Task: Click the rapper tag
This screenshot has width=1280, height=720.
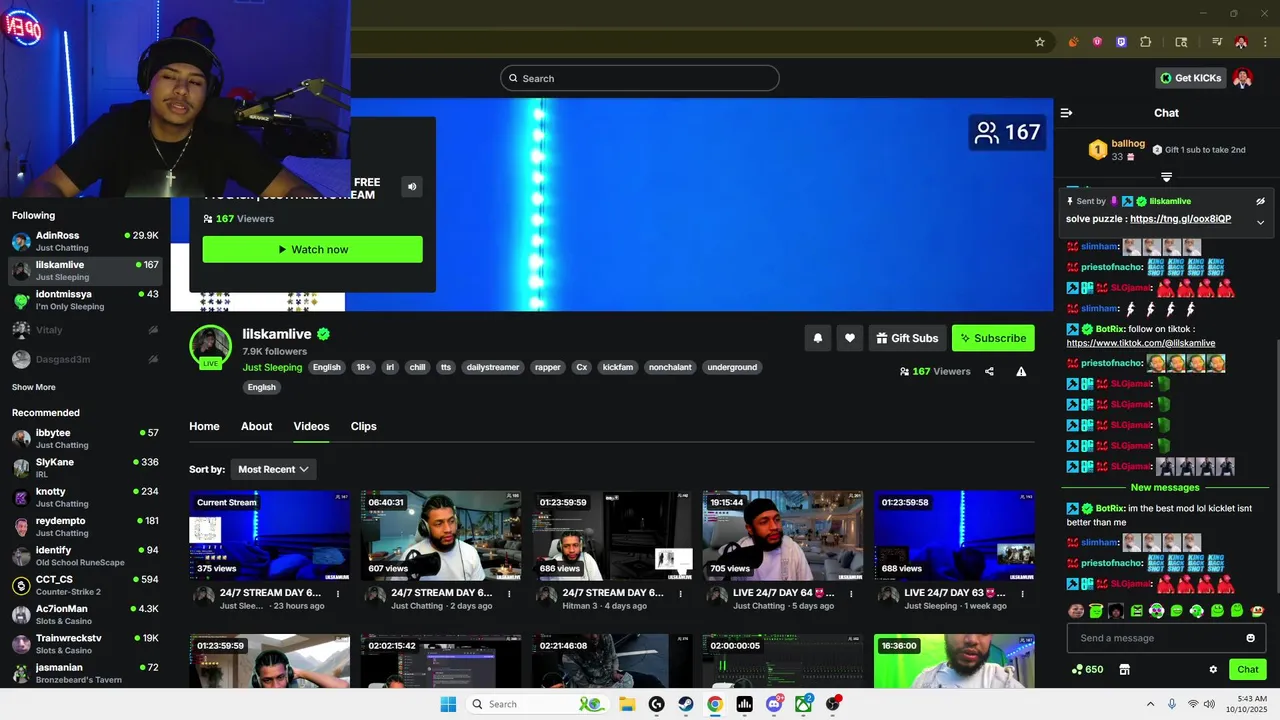Action: (x=547, y=367)
